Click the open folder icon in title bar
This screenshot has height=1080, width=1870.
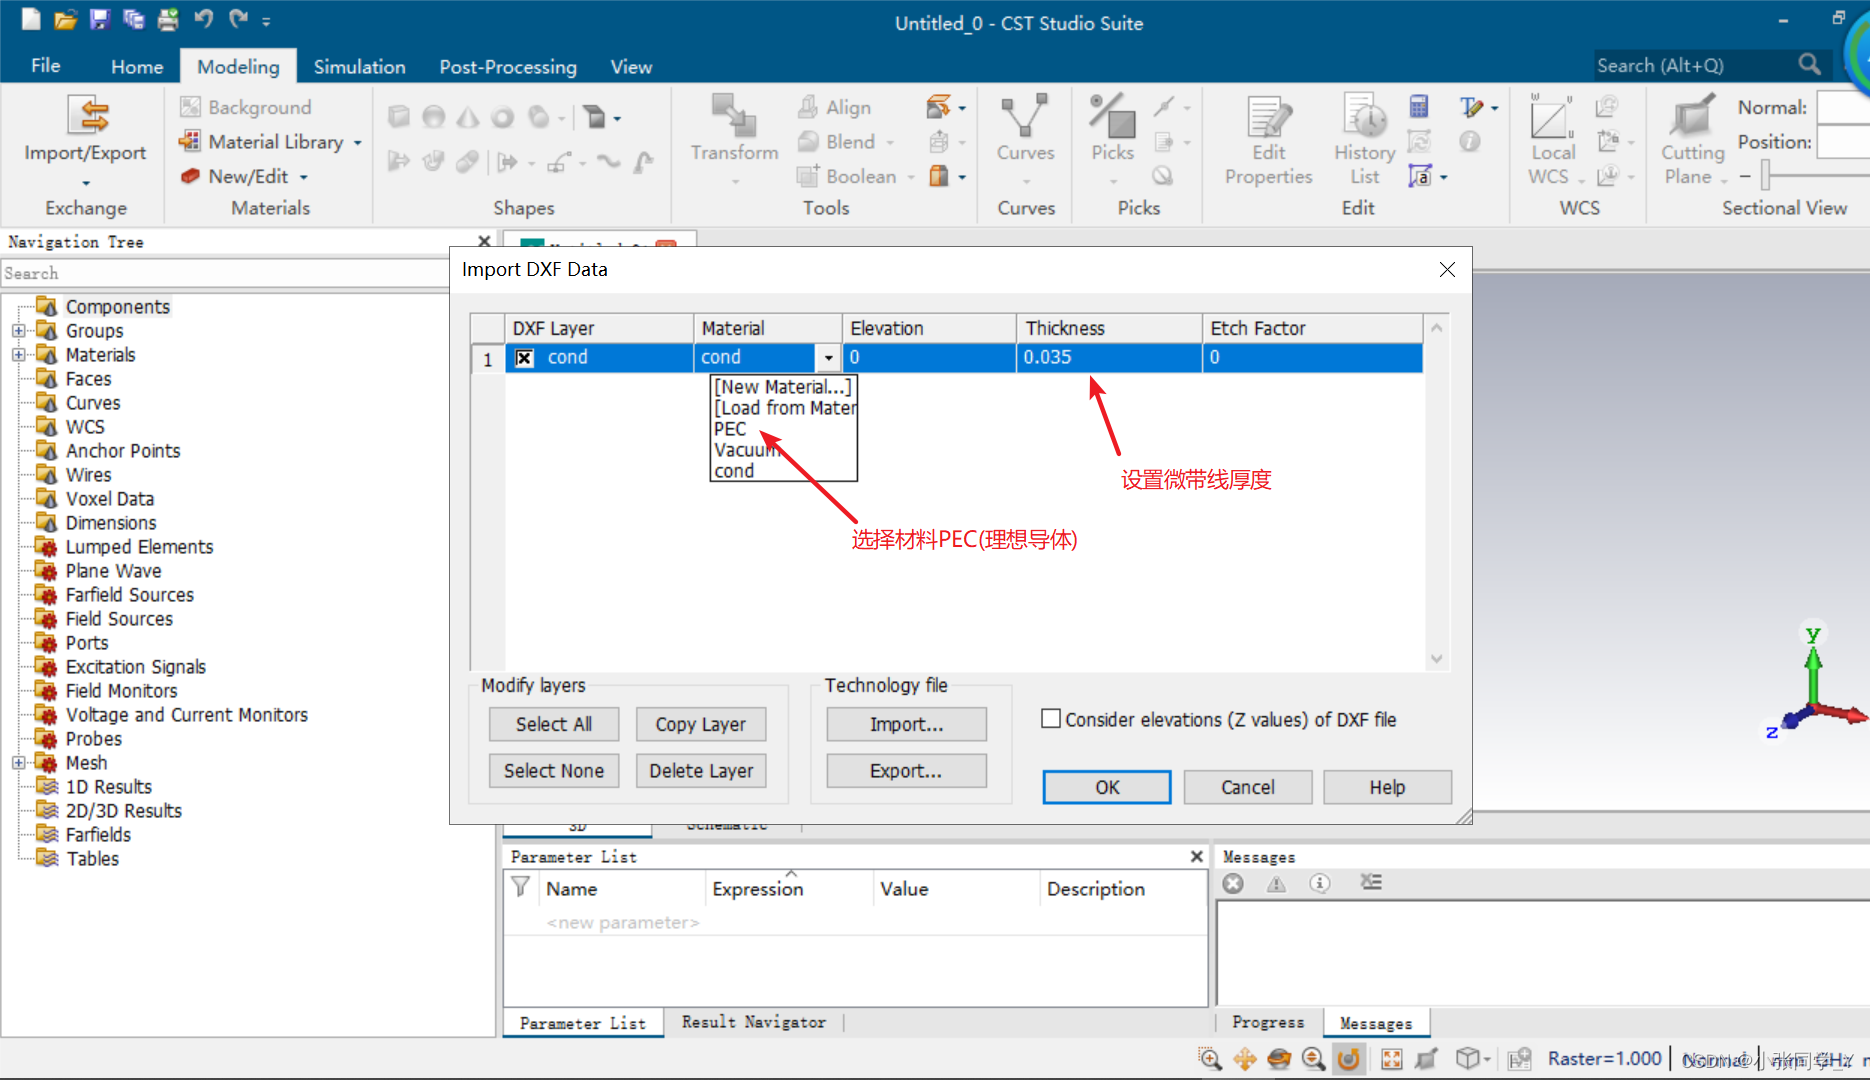[x=66, y=19]
